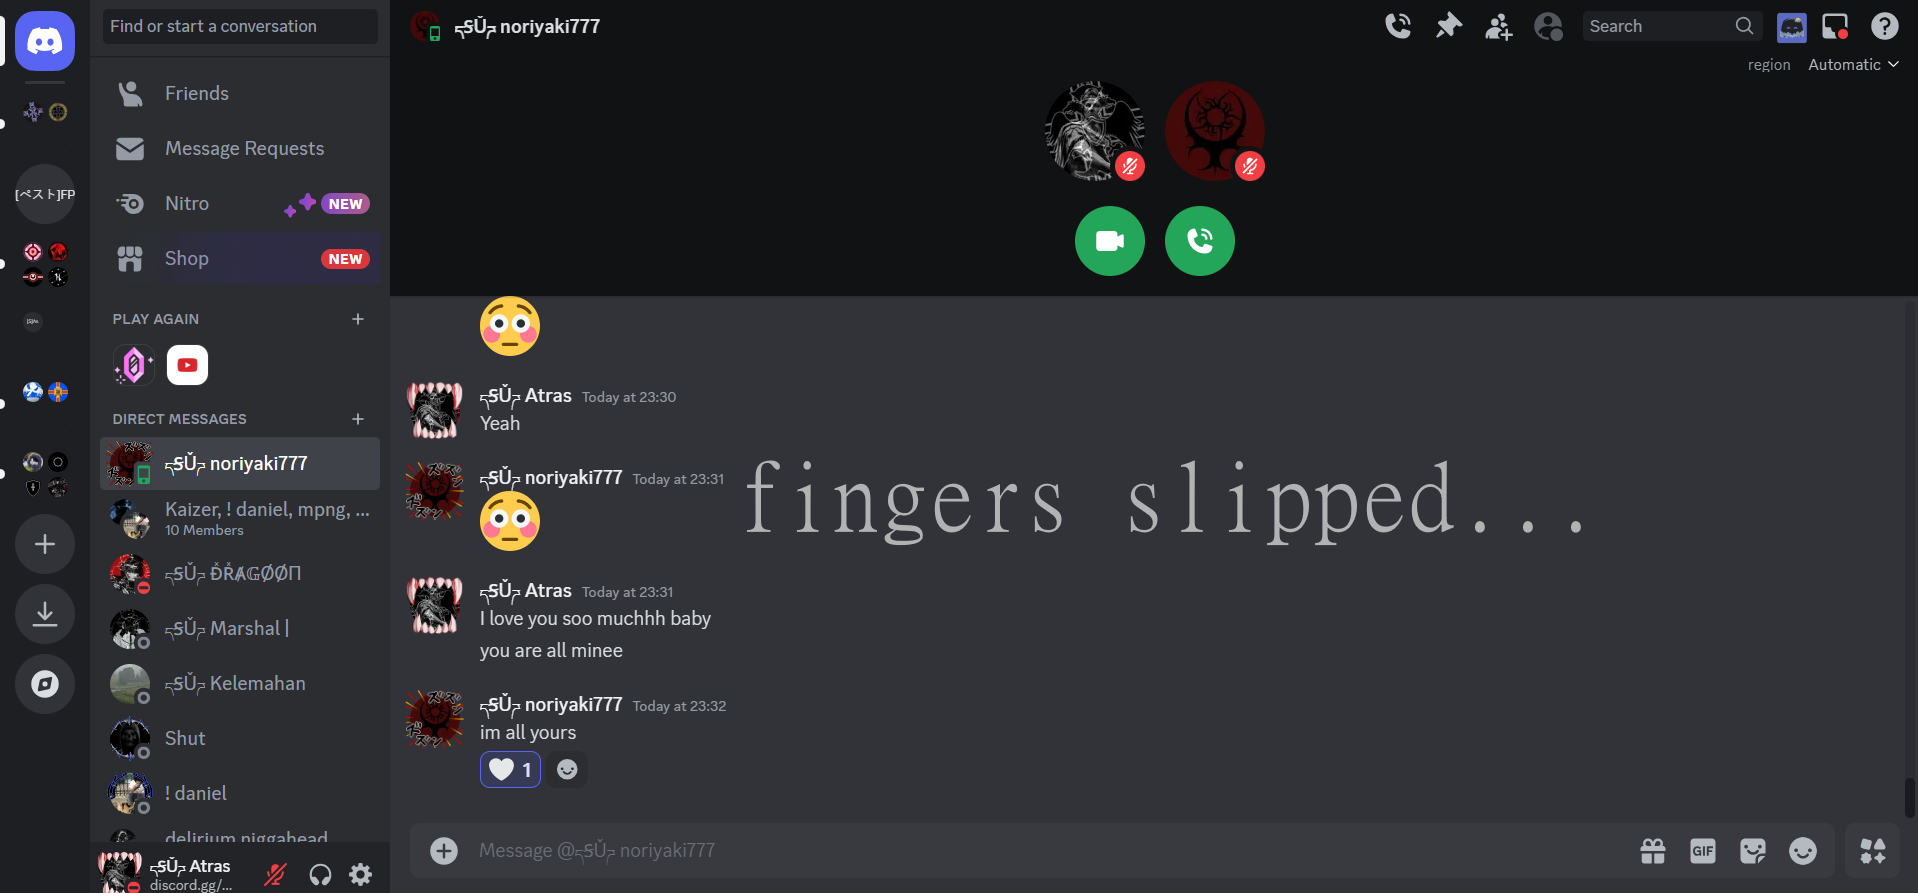Join call with the green video button

point(1110,241)
